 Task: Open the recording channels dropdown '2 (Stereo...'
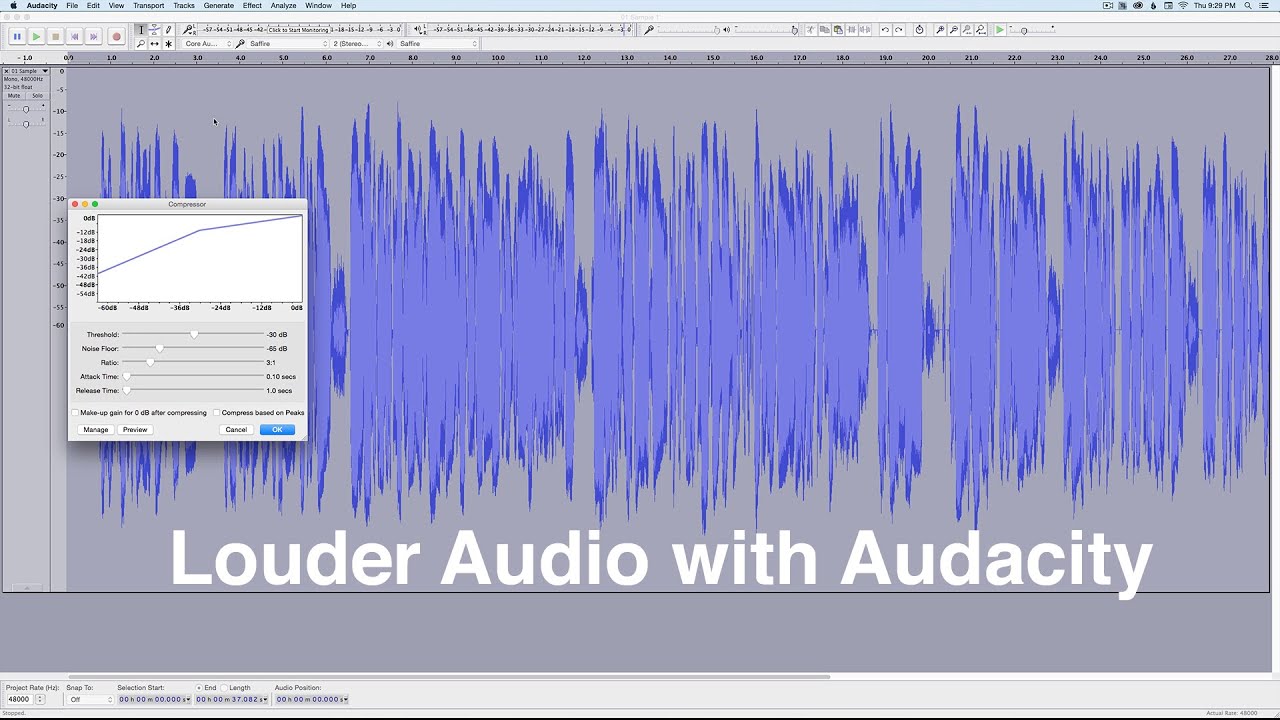(356, 44)
